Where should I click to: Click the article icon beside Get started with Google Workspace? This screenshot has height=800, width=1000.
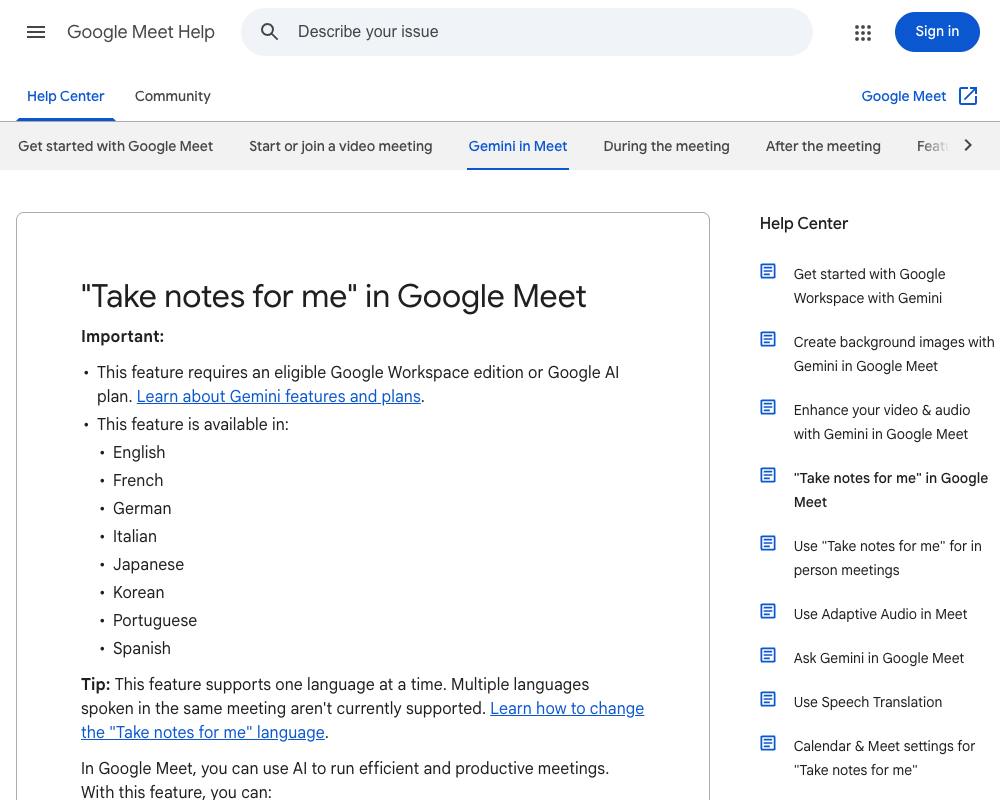click(768, 271)
